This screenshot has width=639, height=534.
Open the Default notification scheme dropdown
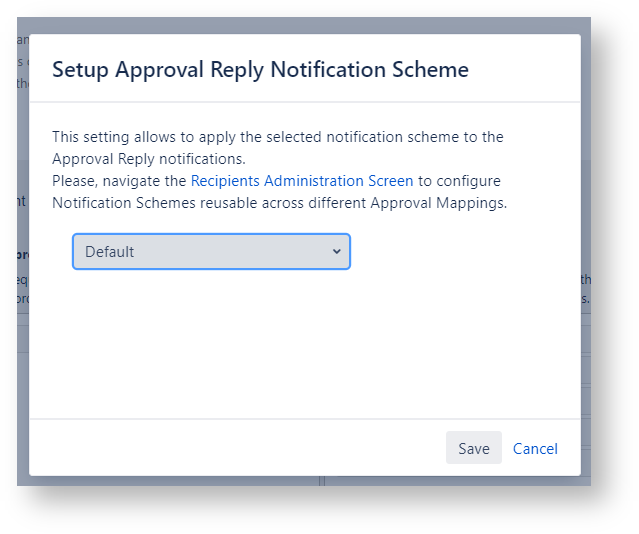tap(211, 252)
